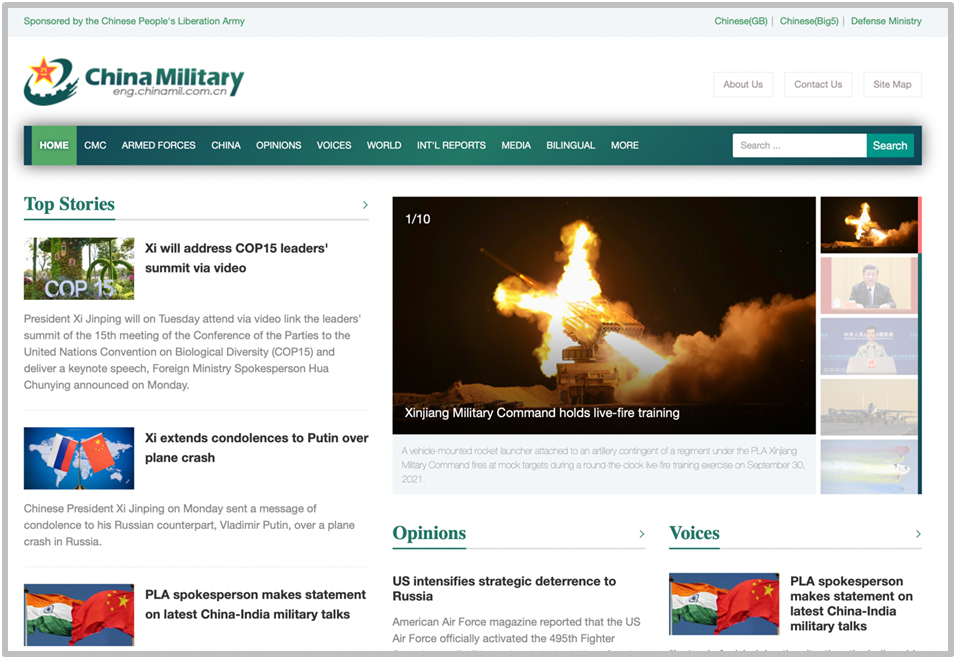The width and height of the screenshot is (956, 659).
Task: Open the India-China flags thumbnail in Top Stories
Action: pyautogui.click(x=79, y=615)
